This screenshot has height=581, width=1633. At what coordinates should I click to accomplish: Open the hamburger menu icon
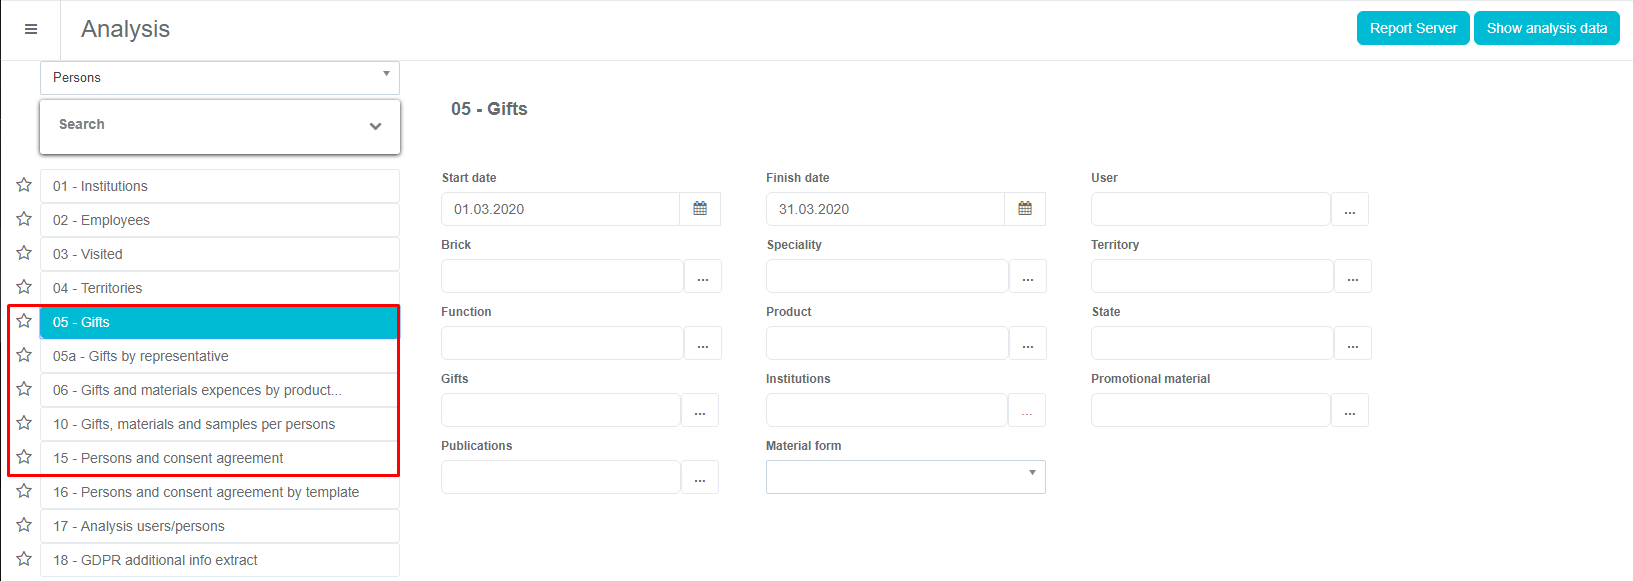[31, 29]
